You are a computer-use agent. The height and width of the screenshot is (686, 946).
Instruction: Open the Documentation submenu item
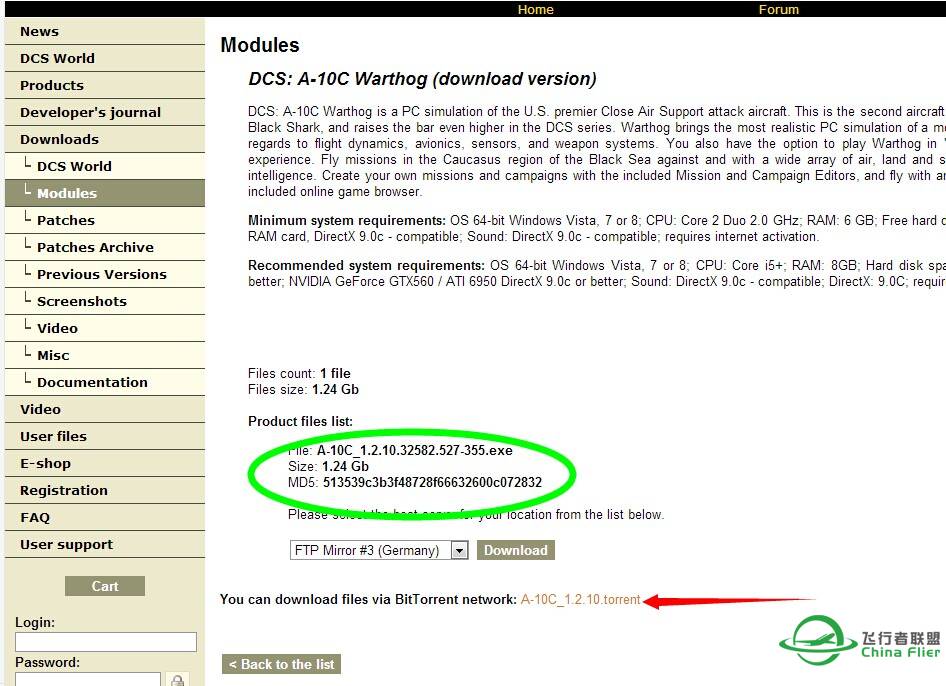(104, 382)
